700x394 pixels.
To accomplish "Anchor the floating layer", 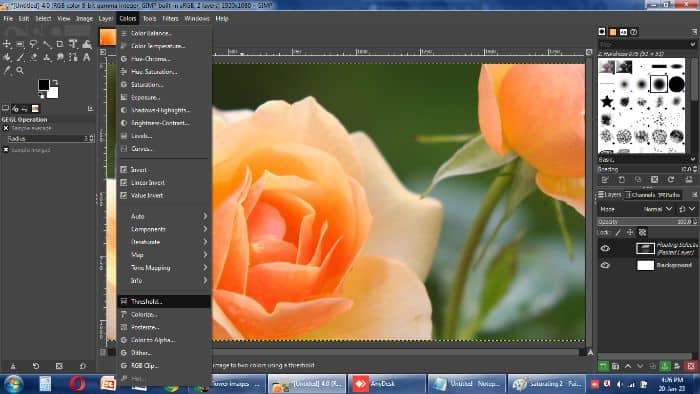I will point(665,366).
